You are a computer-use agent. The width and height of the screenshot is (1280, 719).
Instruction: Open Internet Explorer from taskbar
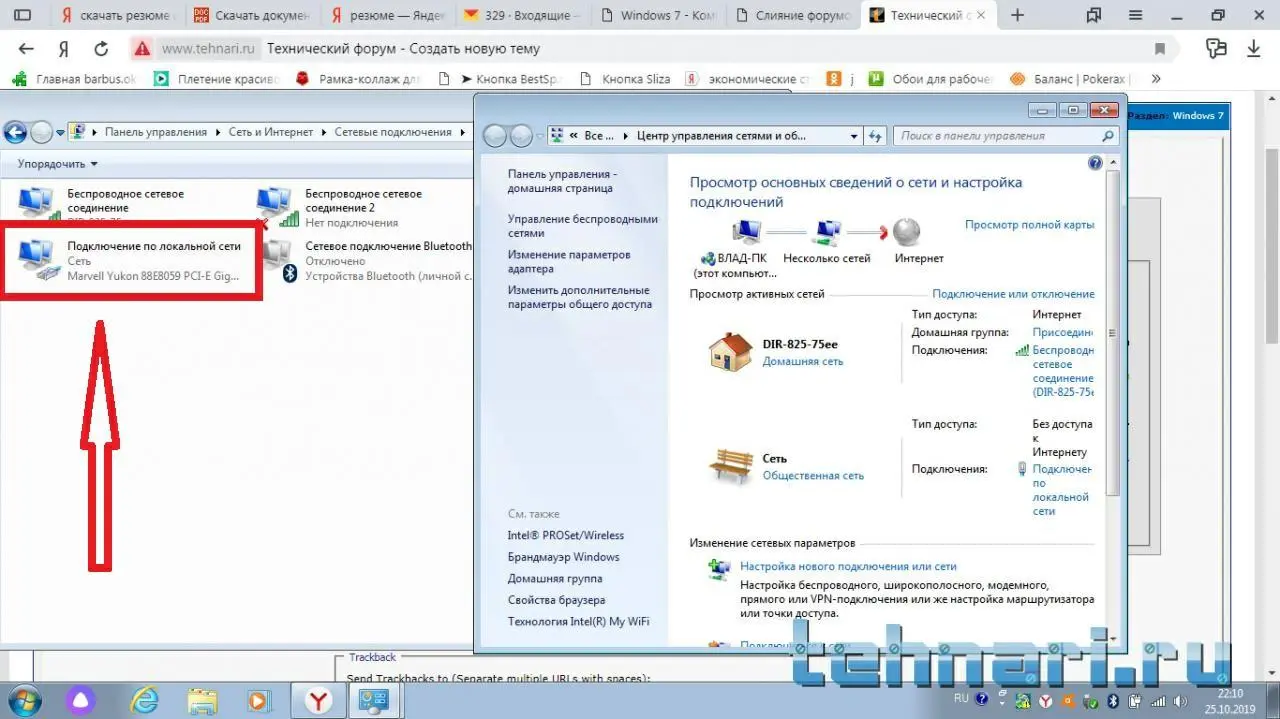click(x=146, y=699)
